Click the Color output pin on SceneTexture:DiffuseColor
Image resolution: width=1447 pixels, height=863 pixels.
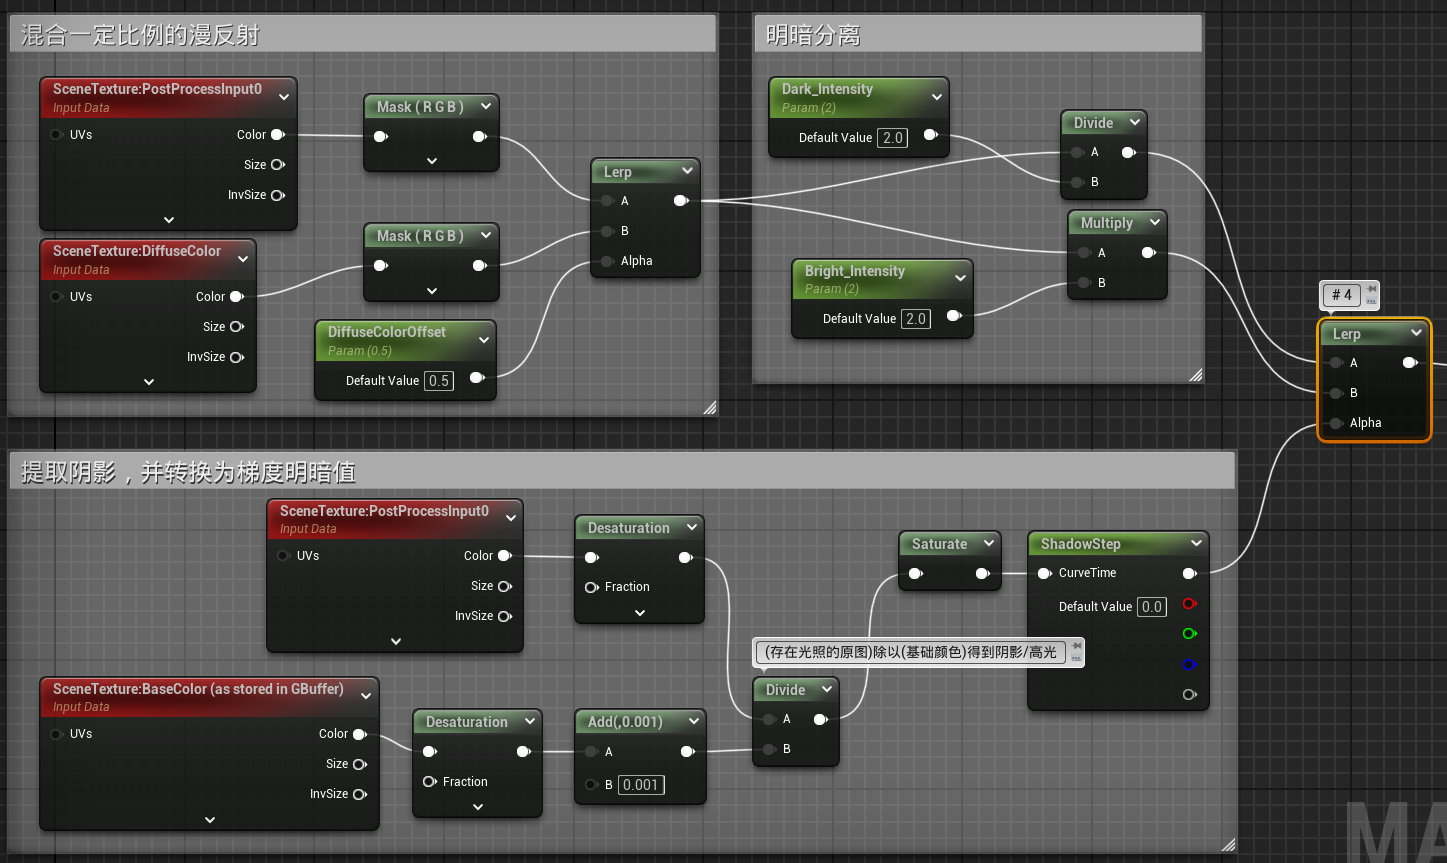pyautogui.click(x=237, y=297)
